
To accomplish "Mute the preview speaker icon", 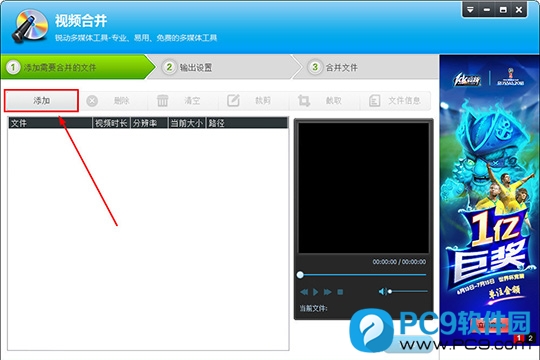I will [382, 291].
